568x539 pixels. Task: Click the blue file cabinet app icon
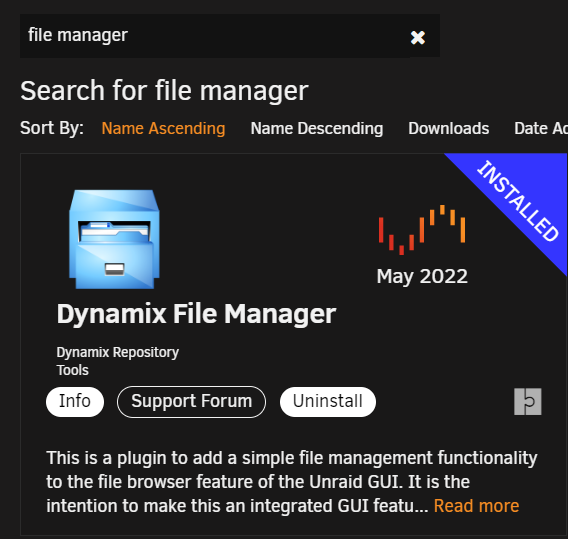114,239
